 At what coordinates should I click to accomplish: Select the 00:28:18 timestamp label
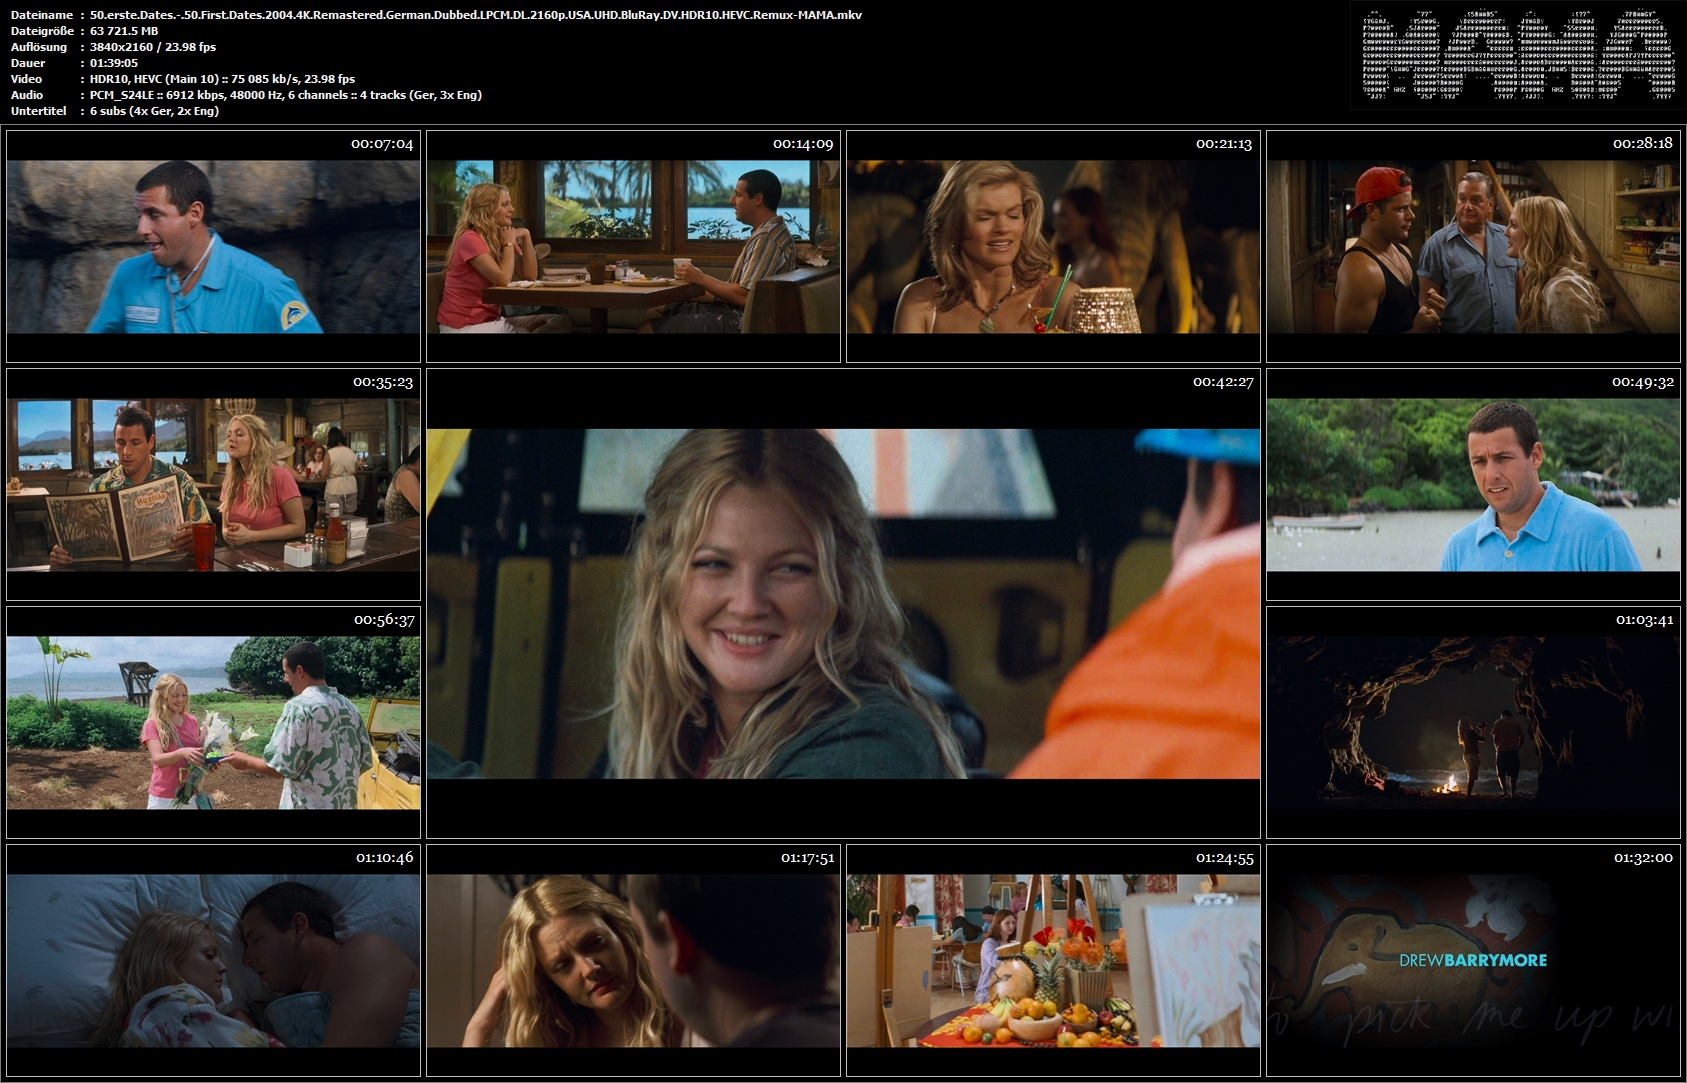pyautogui.click(x=1643, y=144)
